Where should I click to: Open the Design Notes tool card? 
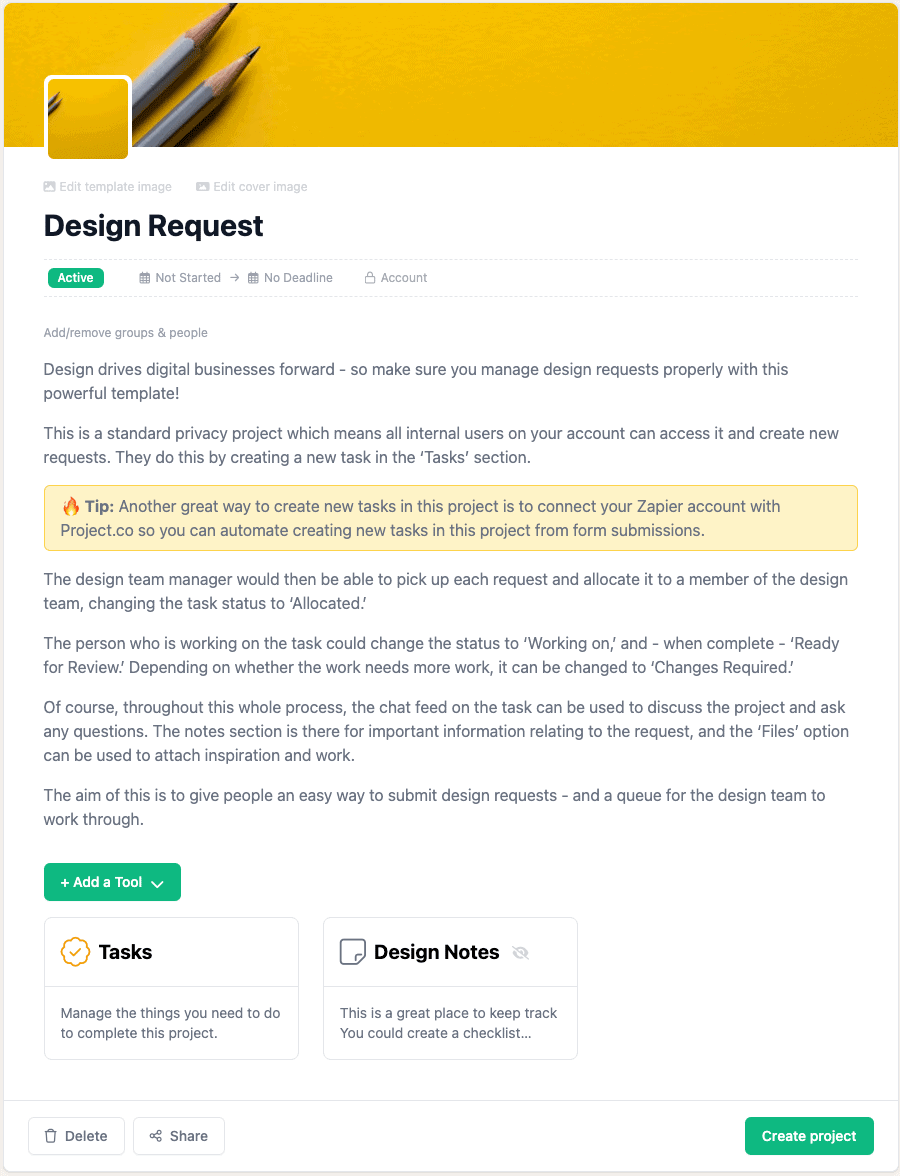tap(450, 988)
